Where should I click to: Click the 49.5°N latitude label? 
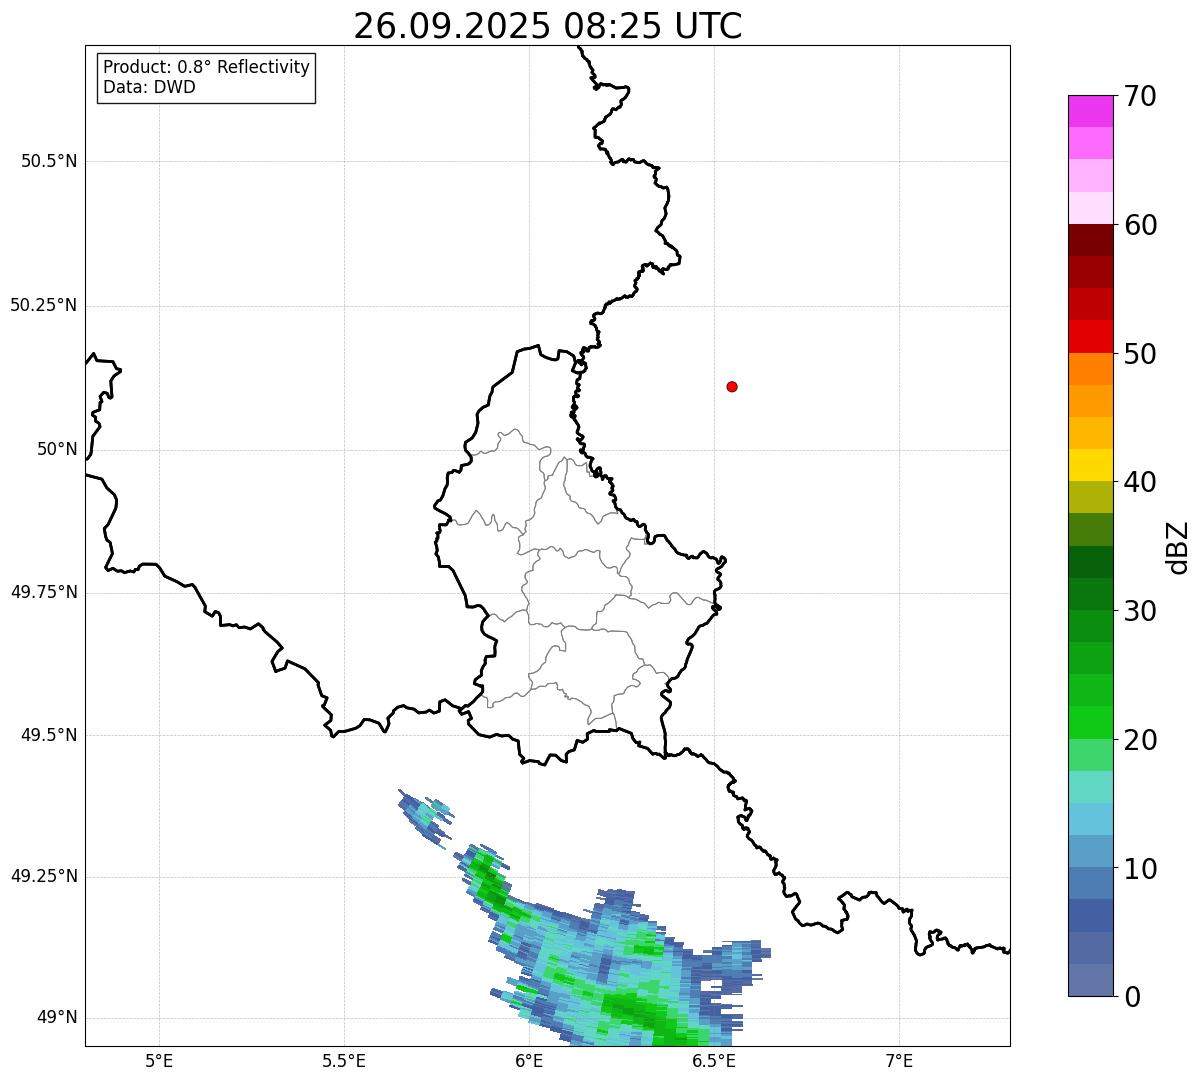49,735
